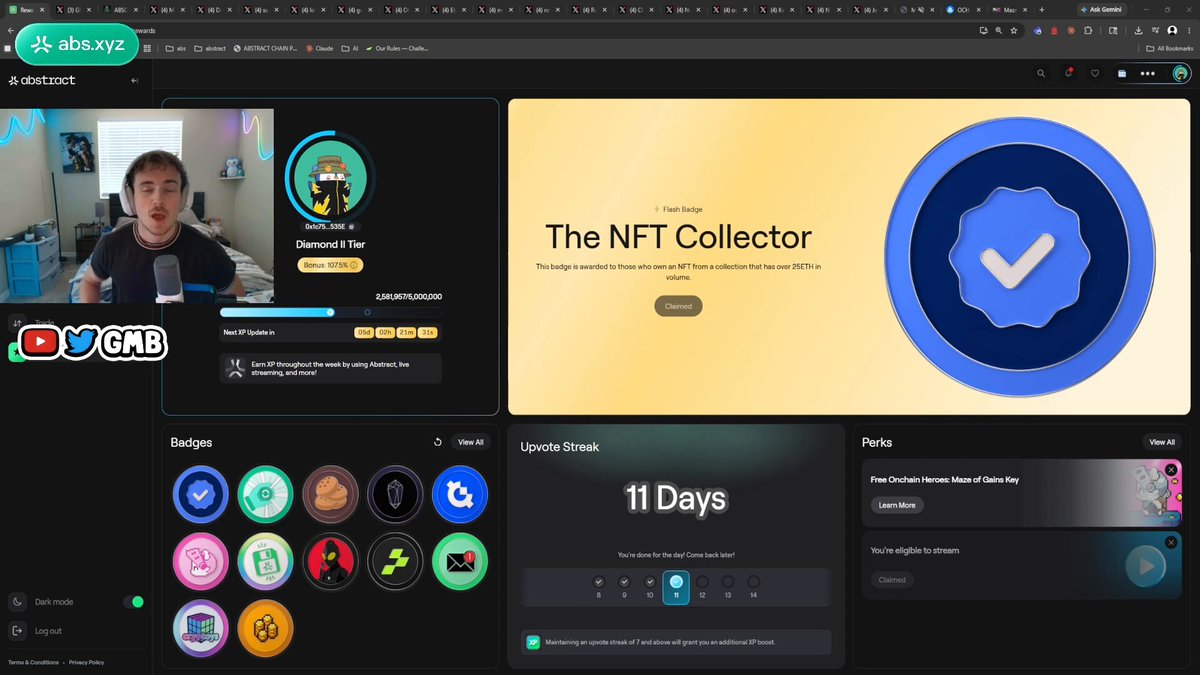Open the three-dots more menu in header
The image size is (1200, 675).
1147,73
